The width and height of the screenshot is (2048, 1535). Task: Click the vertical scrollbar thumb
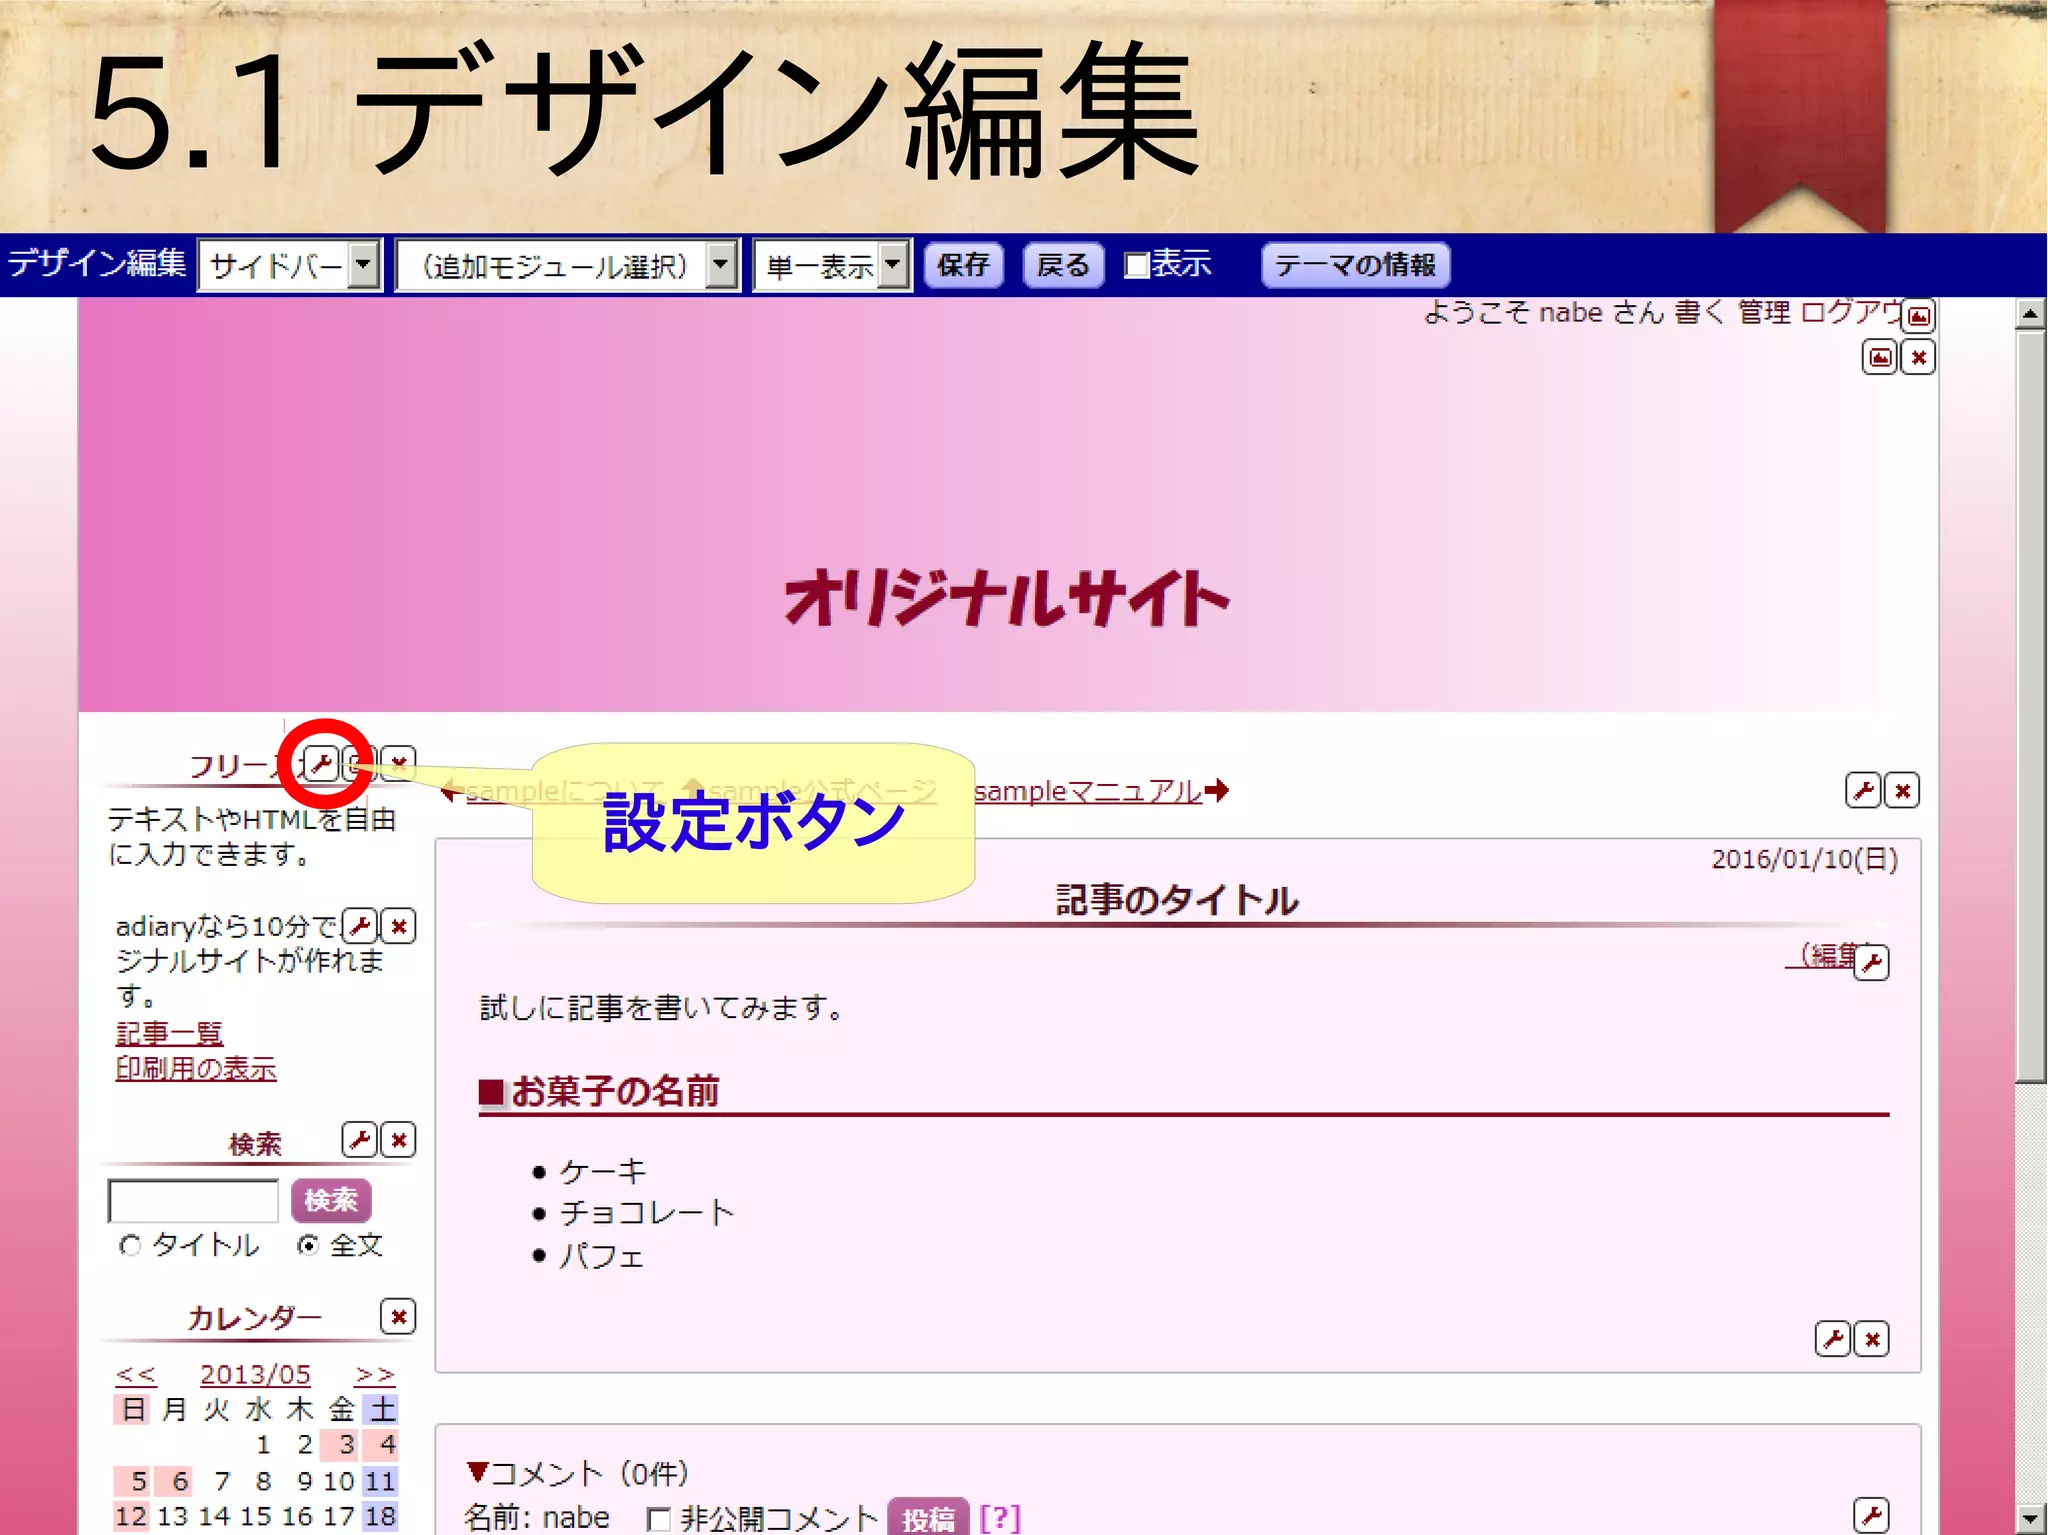tap(2030, 707)
